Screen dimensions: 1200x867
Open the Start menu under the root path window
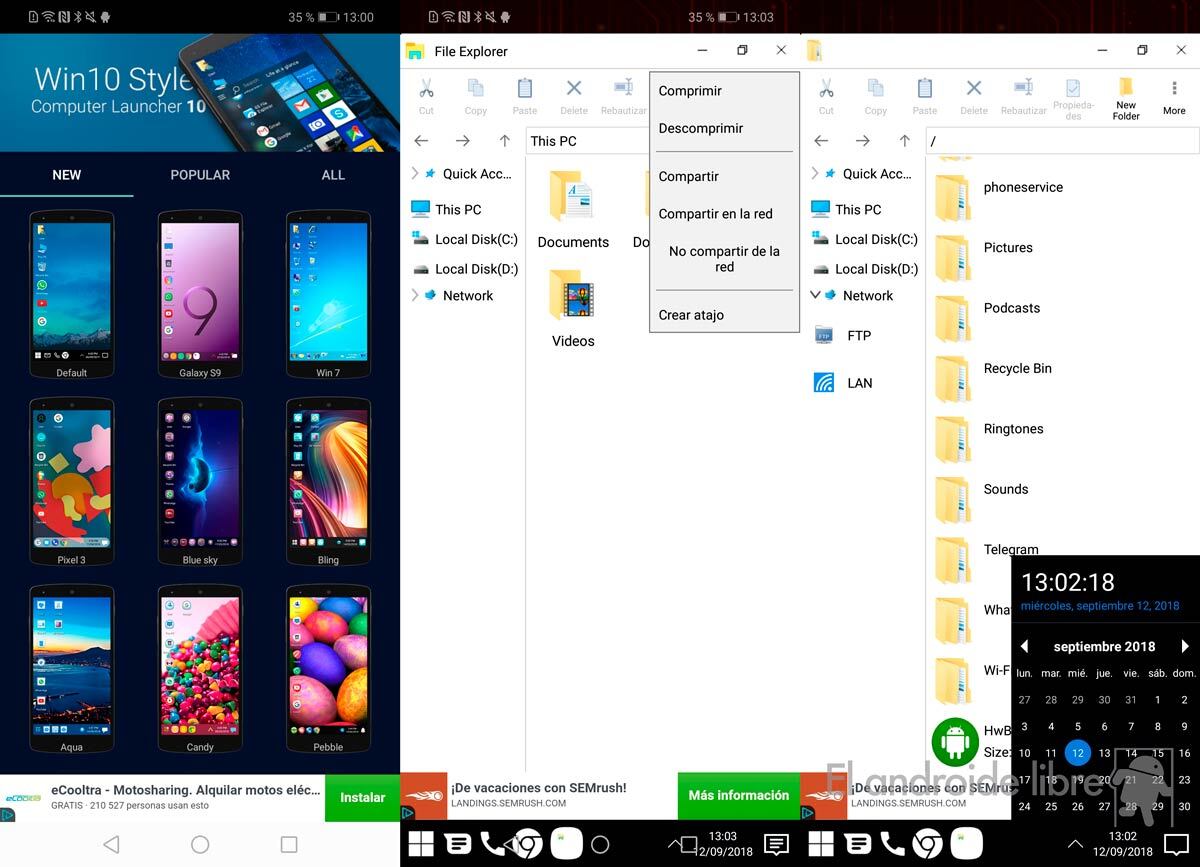click(x=821, y=845)
